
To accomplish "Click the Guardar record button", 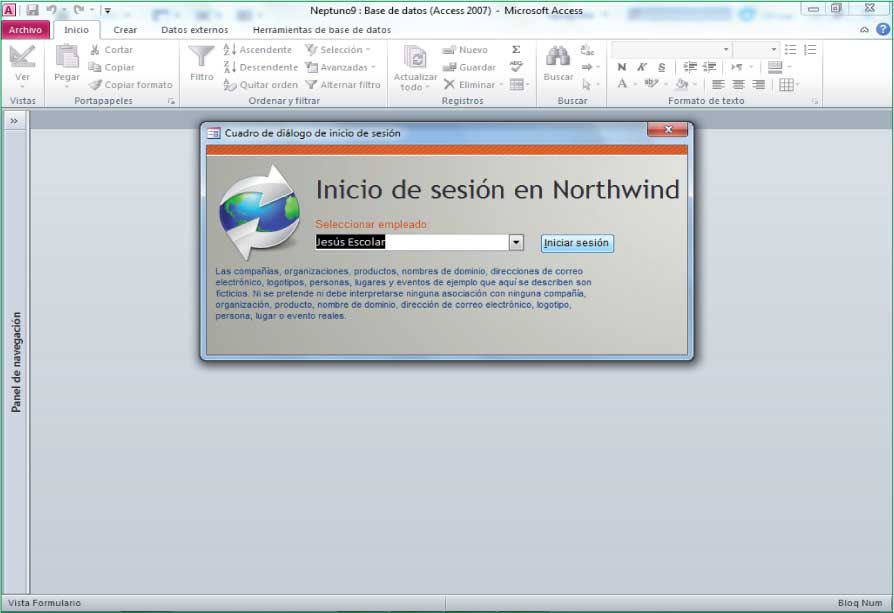I will 469,67.
